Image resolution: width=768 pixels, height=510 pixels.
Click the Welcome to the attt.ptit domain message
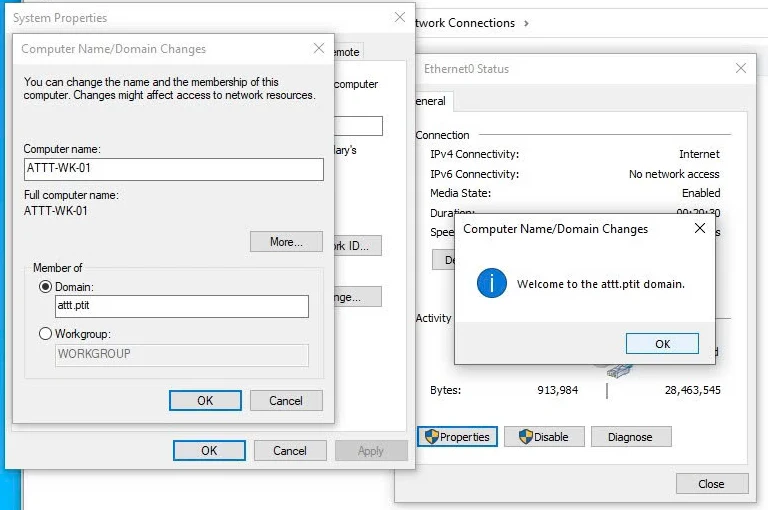(x=600, y=284)
